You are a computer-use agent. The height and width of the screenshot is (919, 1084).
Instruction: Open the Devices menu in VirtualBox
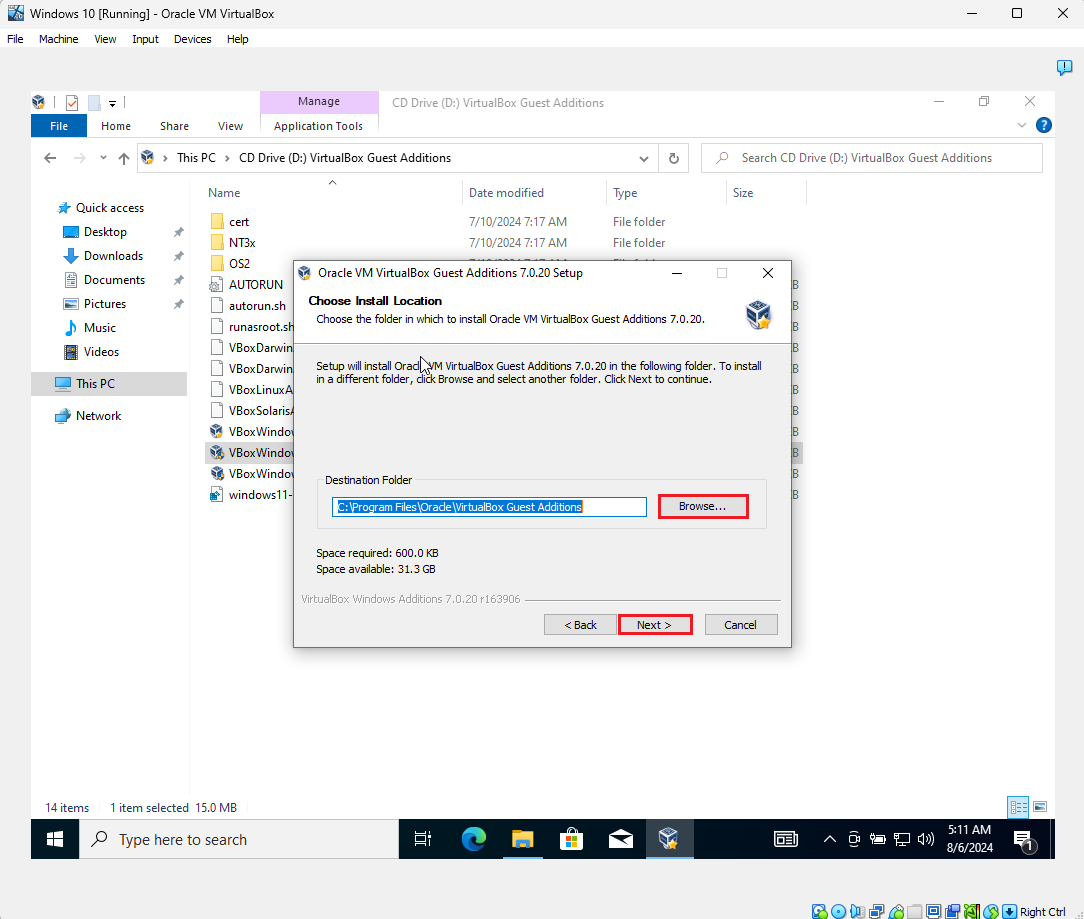(192, 39)
